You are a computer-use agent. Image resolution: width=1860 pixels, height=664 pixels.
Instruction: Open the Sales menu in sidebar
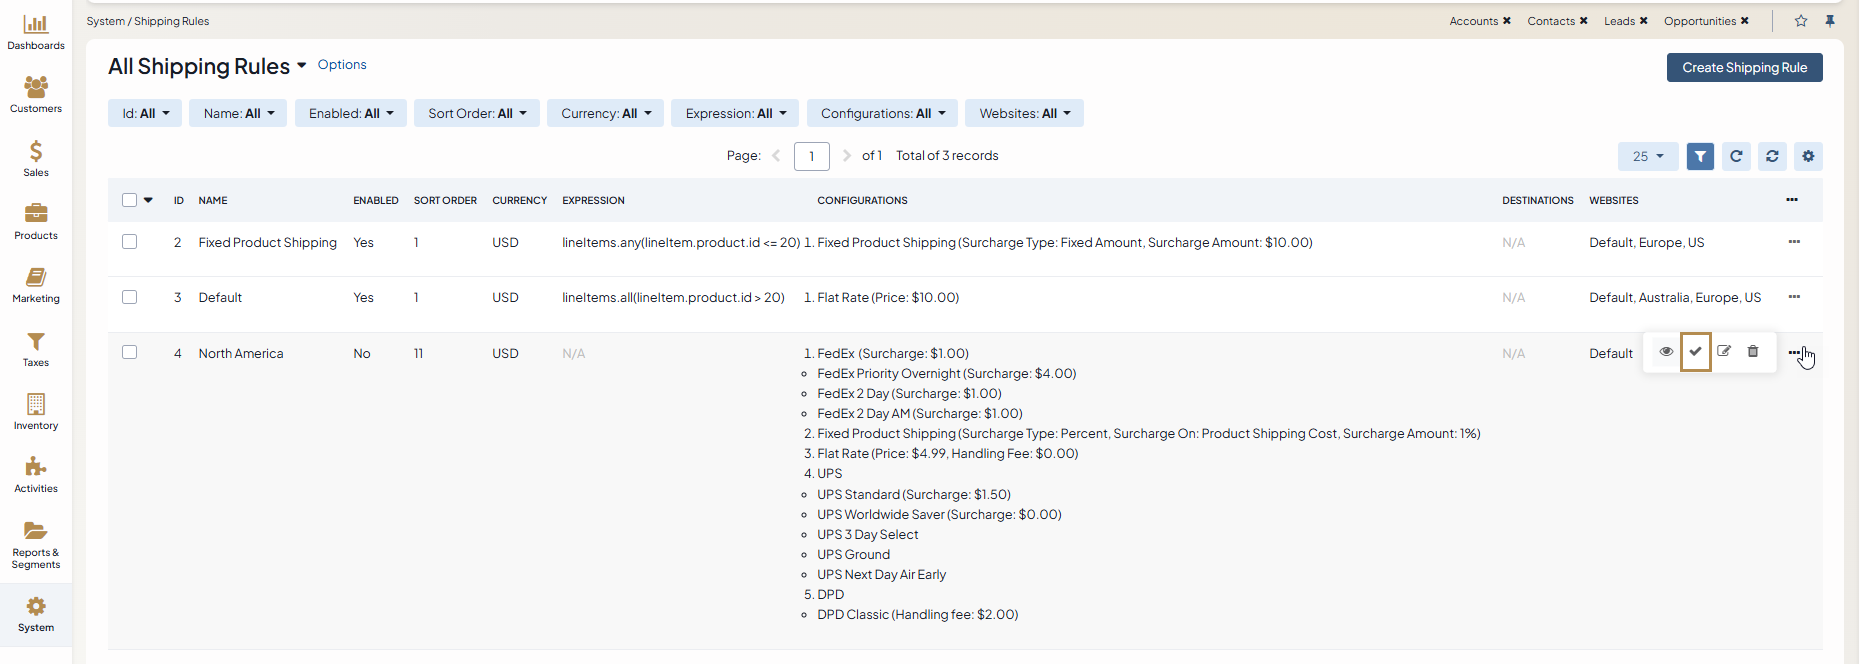[36, 158]
